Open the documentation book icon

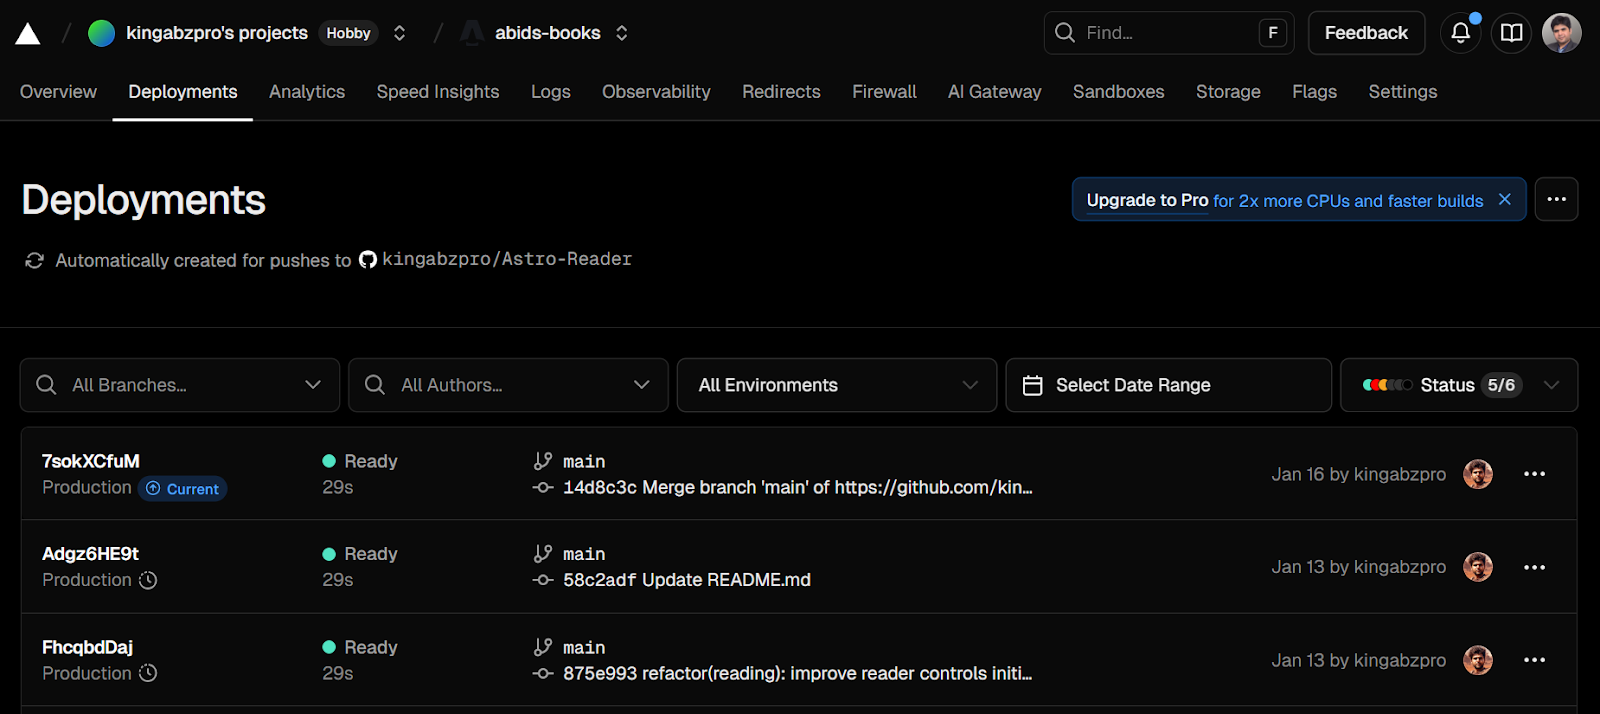[x=1511, y=33]
